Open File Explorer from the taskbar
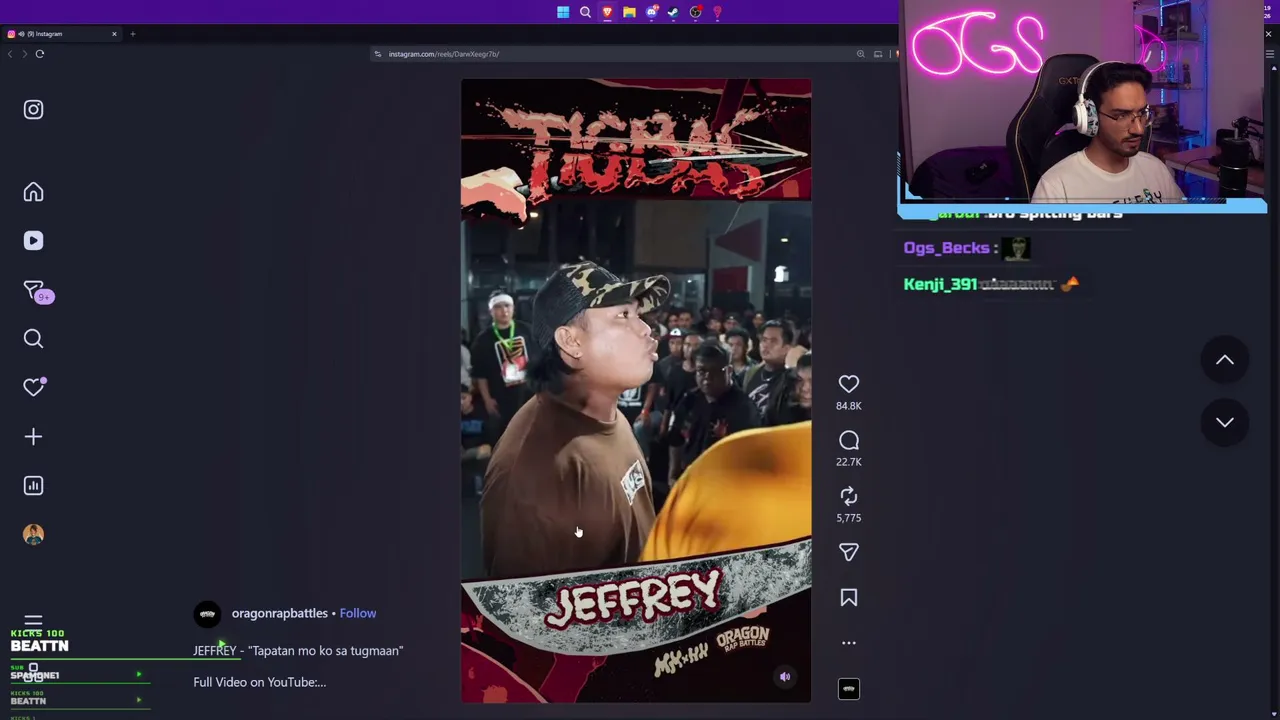Screen dimensions: 1280x720 tap(629, 12)
